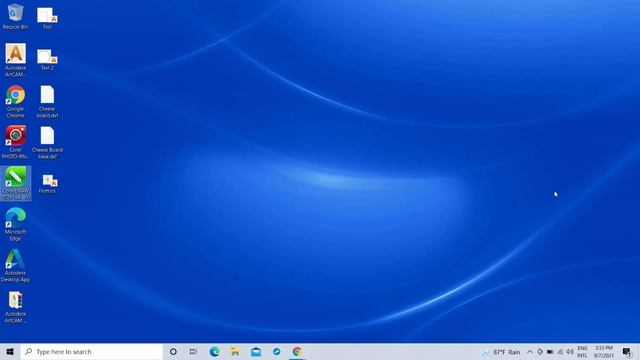The height and width of the screenshot is (360, 640).
Task: Select the bottom Autodesk ArtCAM archive icon
Action: (x=16, y=307)
